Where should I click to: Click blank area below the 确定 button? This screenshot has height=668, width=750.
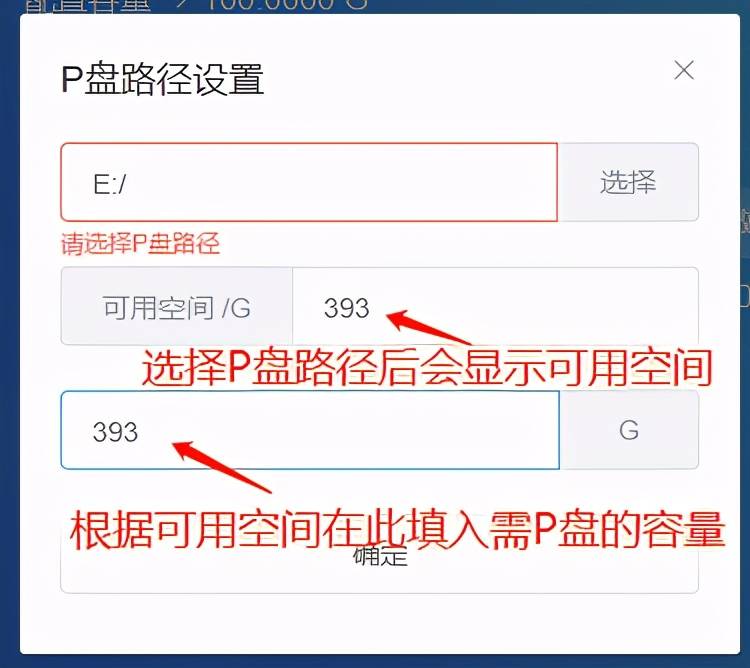point(379,624)
